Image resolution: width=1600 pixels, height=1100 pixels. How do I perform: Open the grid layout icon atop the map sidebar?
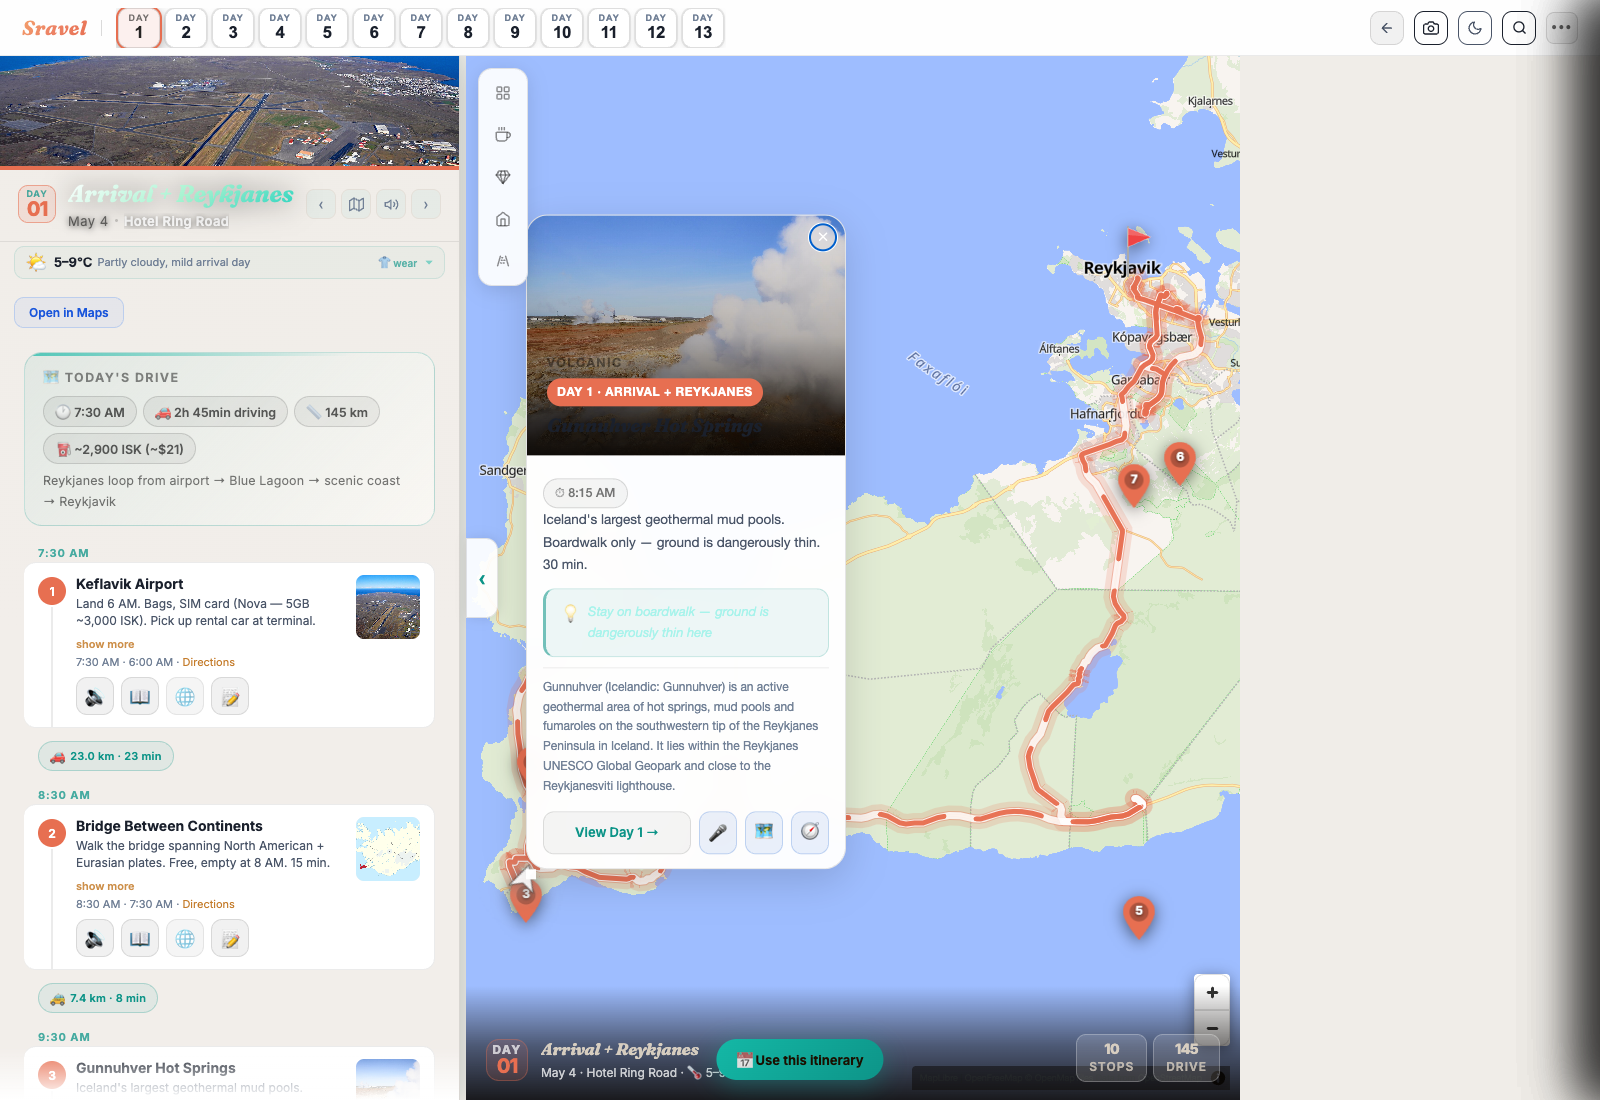pyautogui.click(x=503, y=92)
